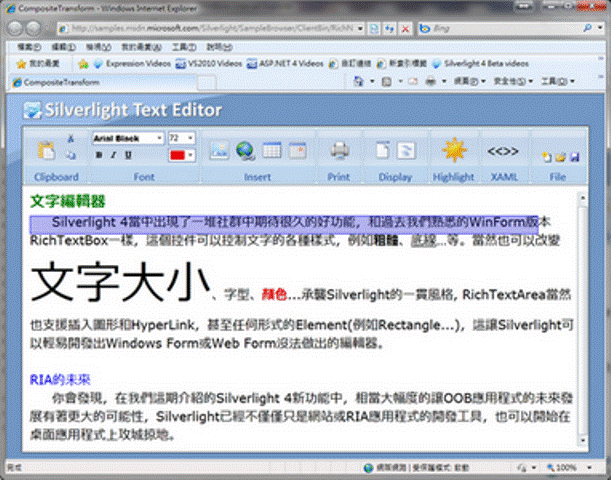This screenshot has height=480, width=611.
Task: Insert hyperlink with the globe icon
Action: pos(245,151)
